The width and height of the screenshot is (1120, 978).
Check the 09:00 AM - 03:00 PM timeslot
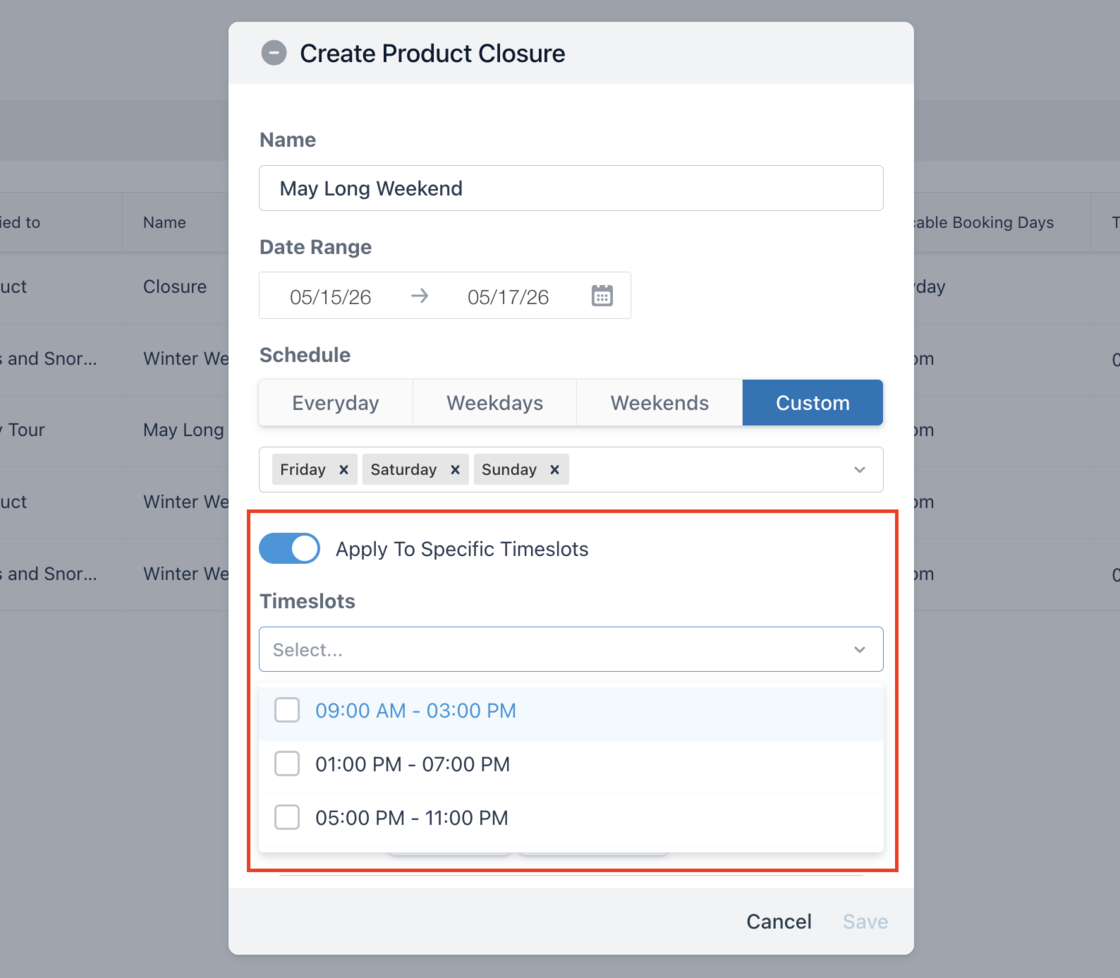point(287,710)
